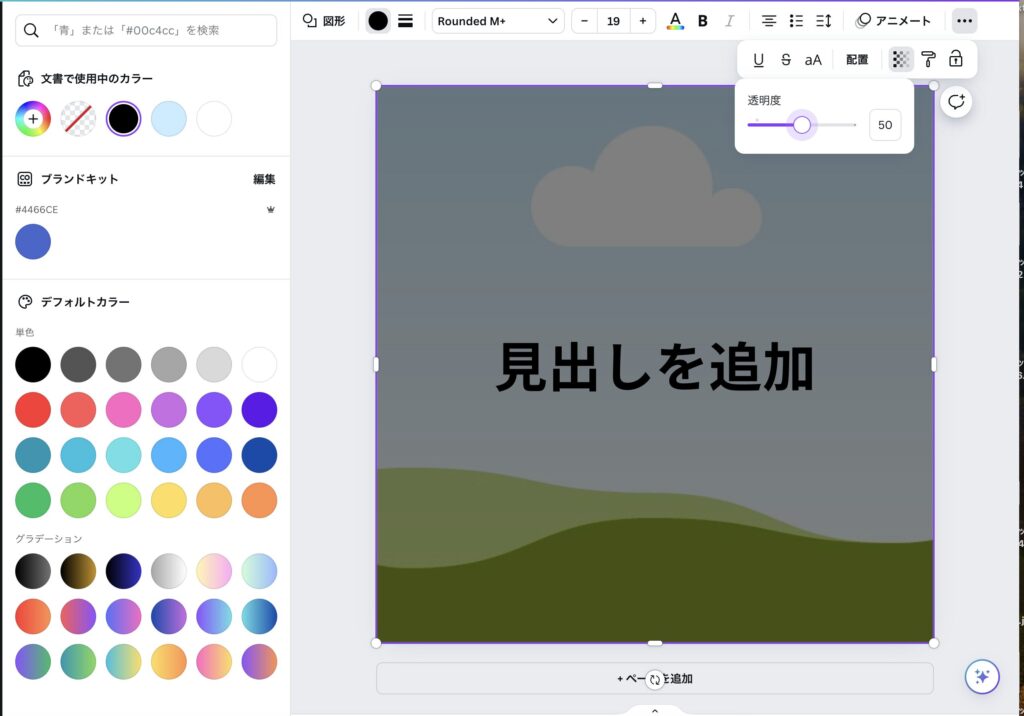Open the アニメート animation panel
The image size is (1024, 716).
pyautogui.click(x=893, y=21)
